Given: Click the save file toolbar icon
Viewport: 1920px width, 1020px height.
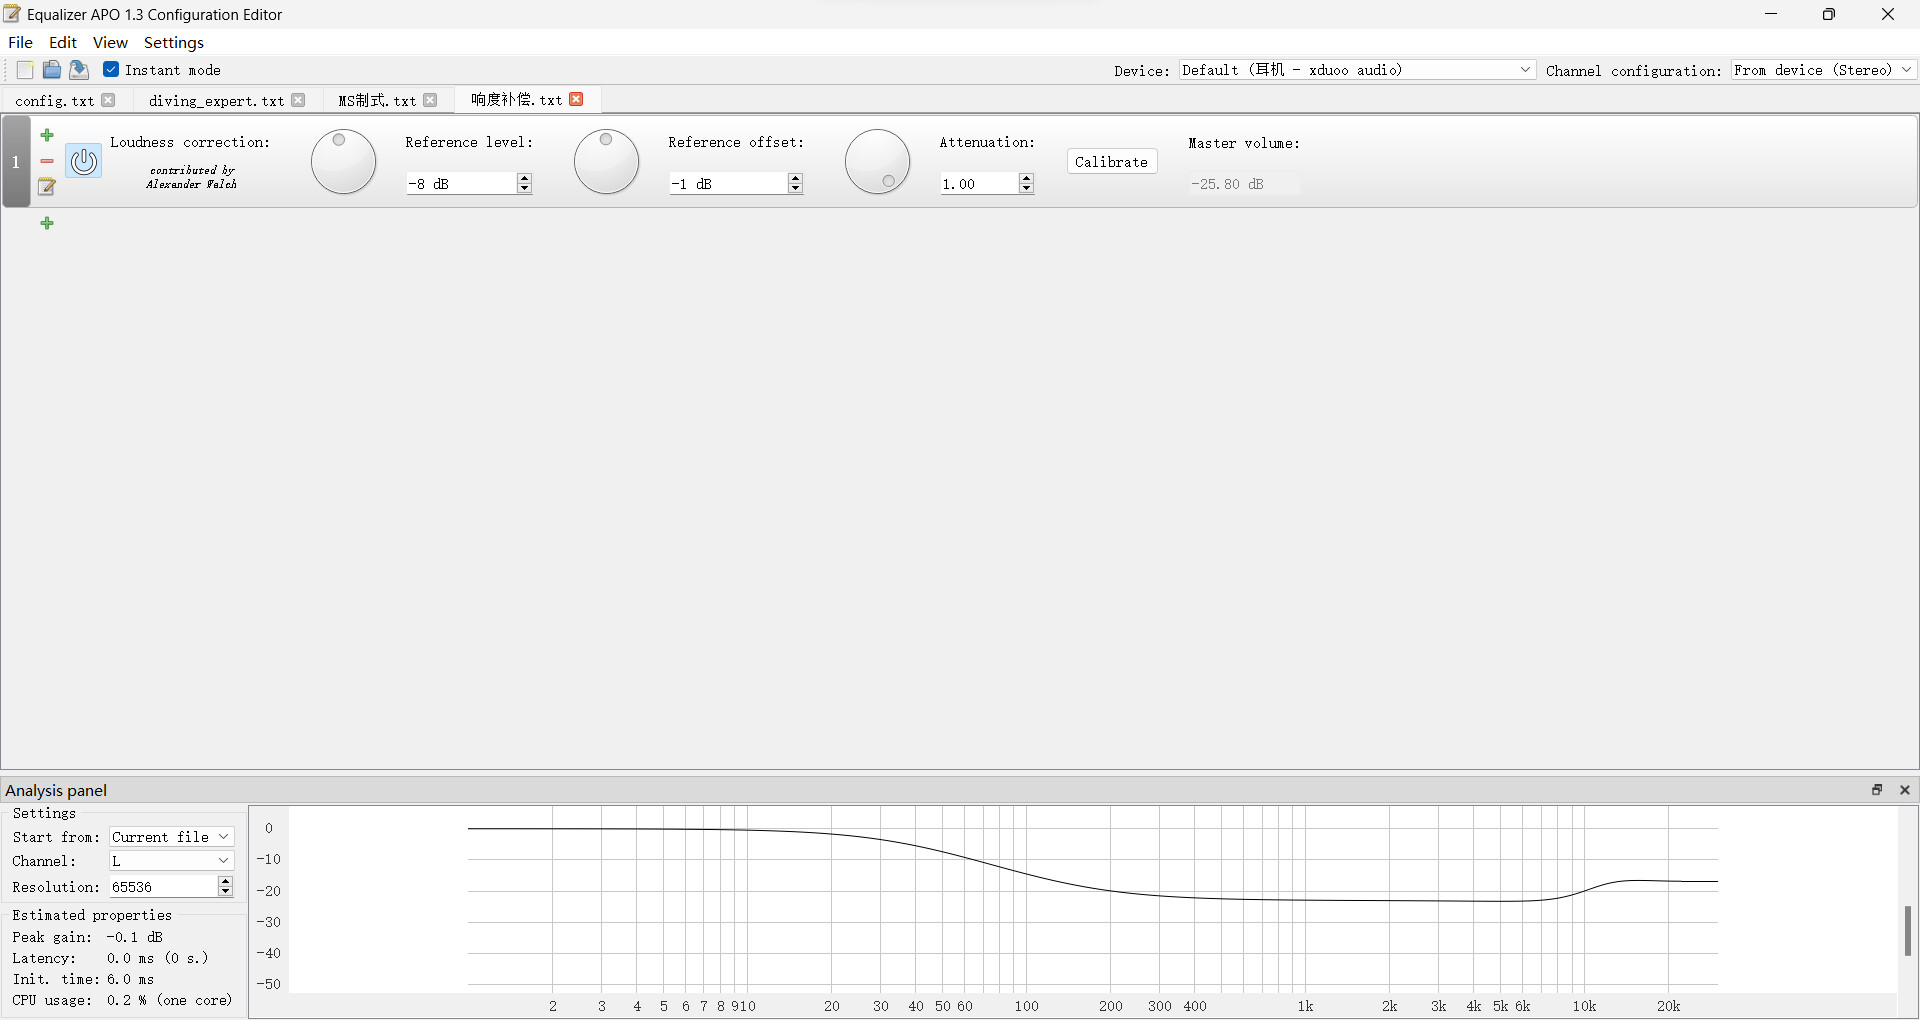Looking at the screenshot, I should point(79,70).
